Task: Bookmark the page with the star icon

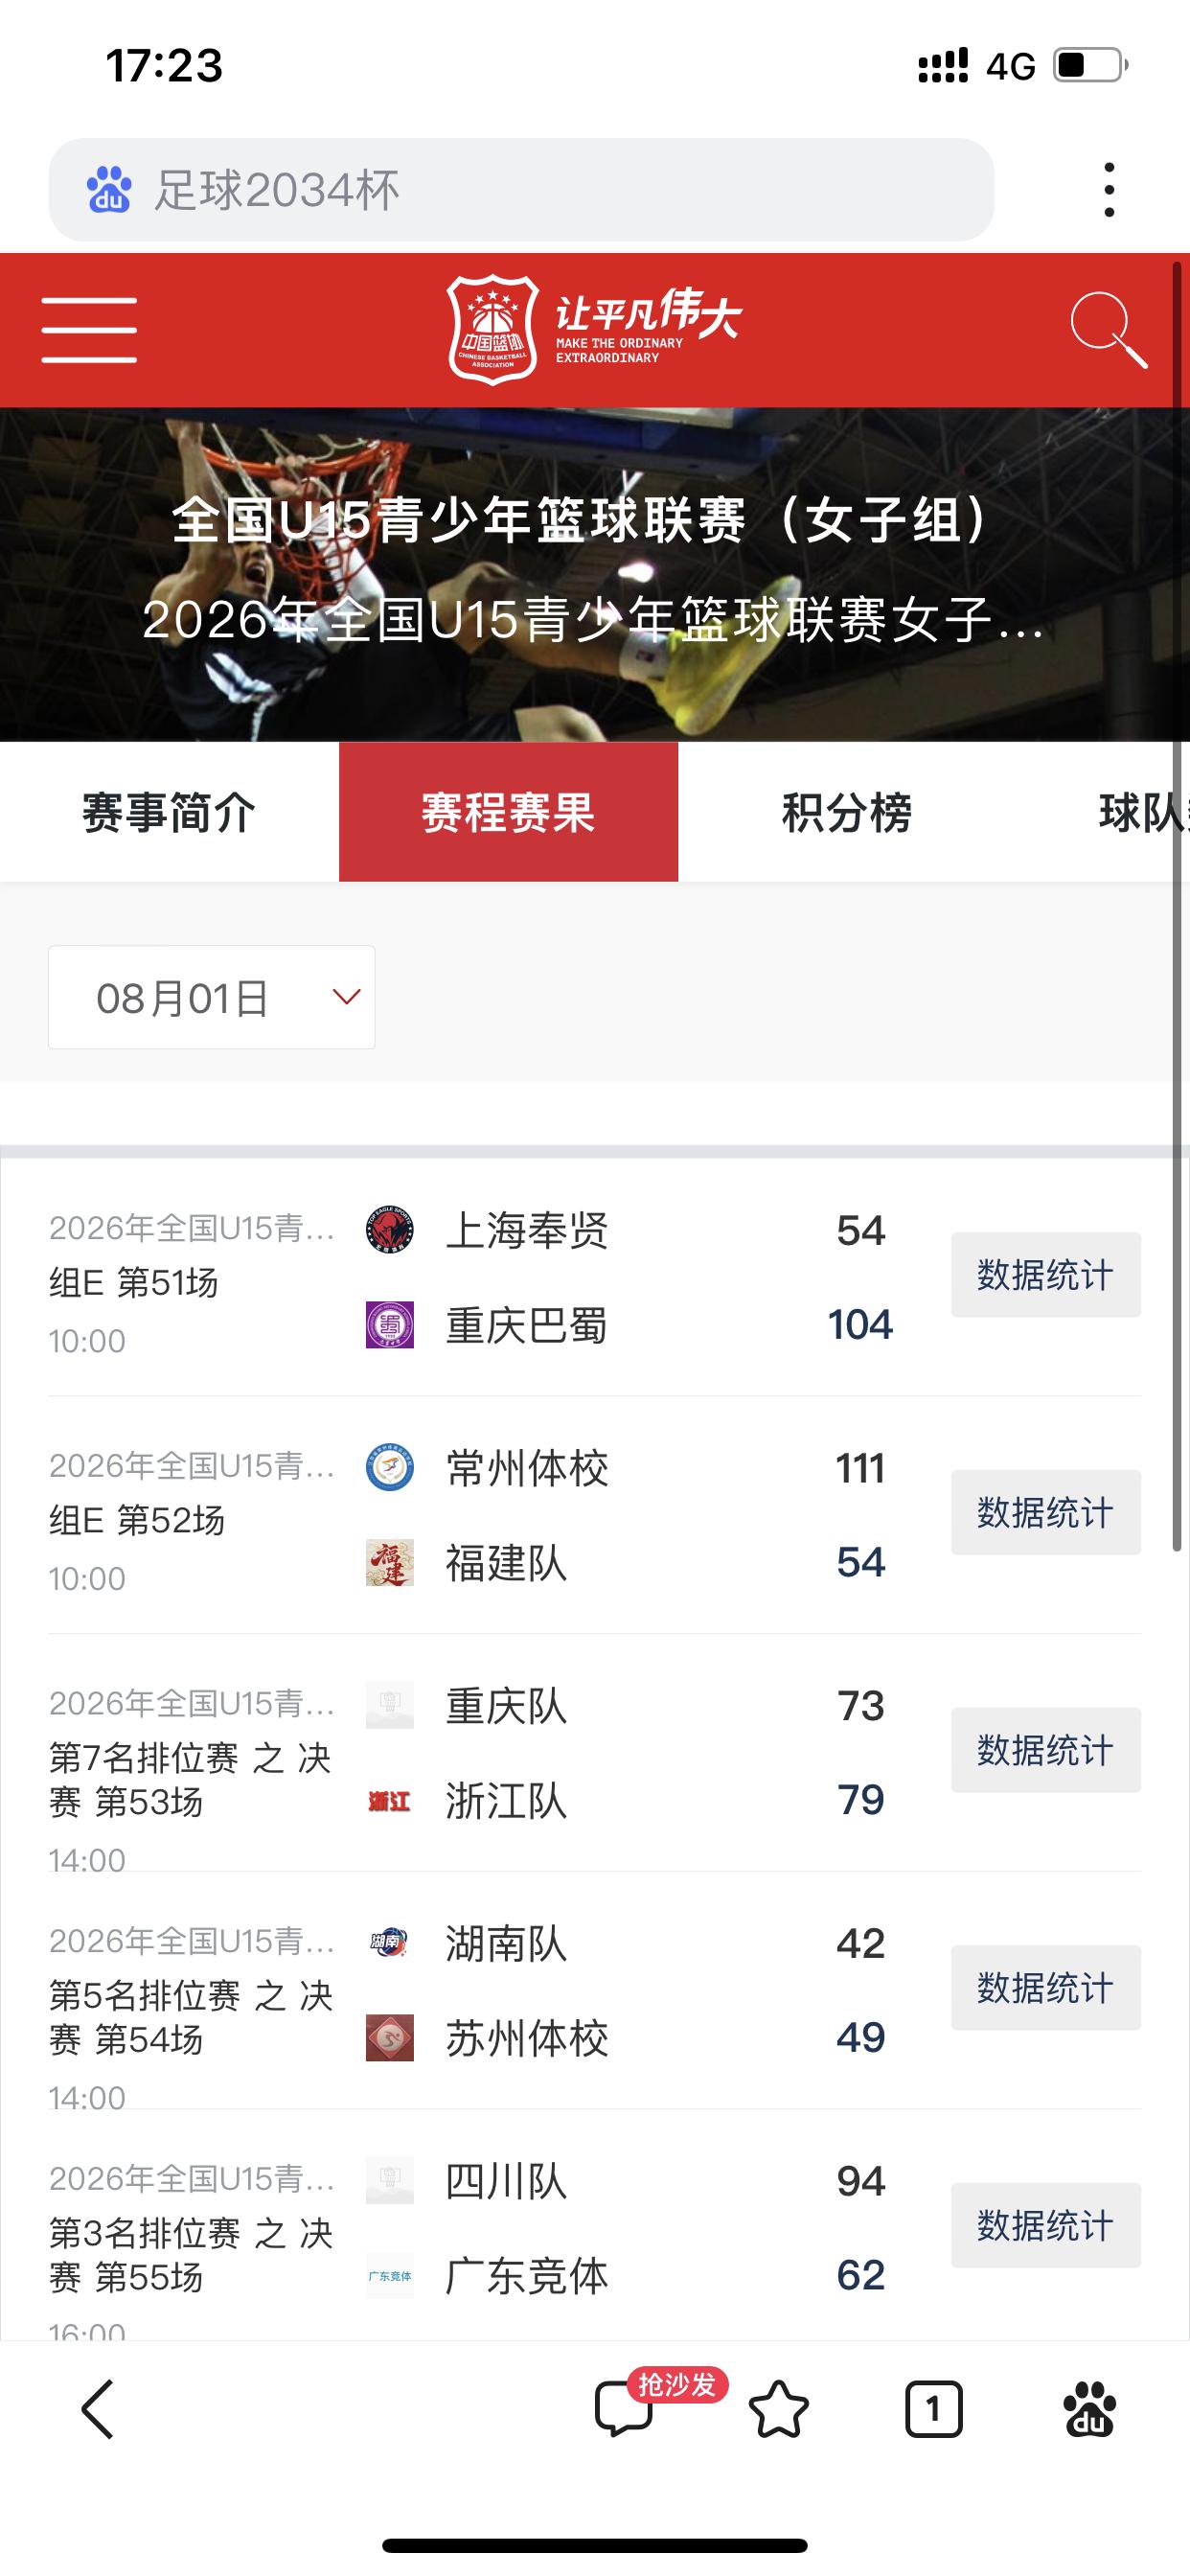Action: pyautogui.click(x=779, y=2410)
